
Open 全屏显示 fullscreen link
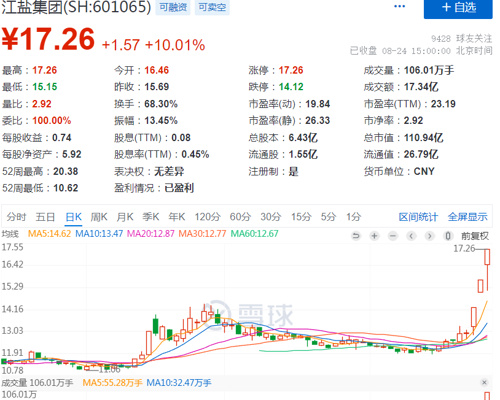pyautogui.click(x=467, y=217)
